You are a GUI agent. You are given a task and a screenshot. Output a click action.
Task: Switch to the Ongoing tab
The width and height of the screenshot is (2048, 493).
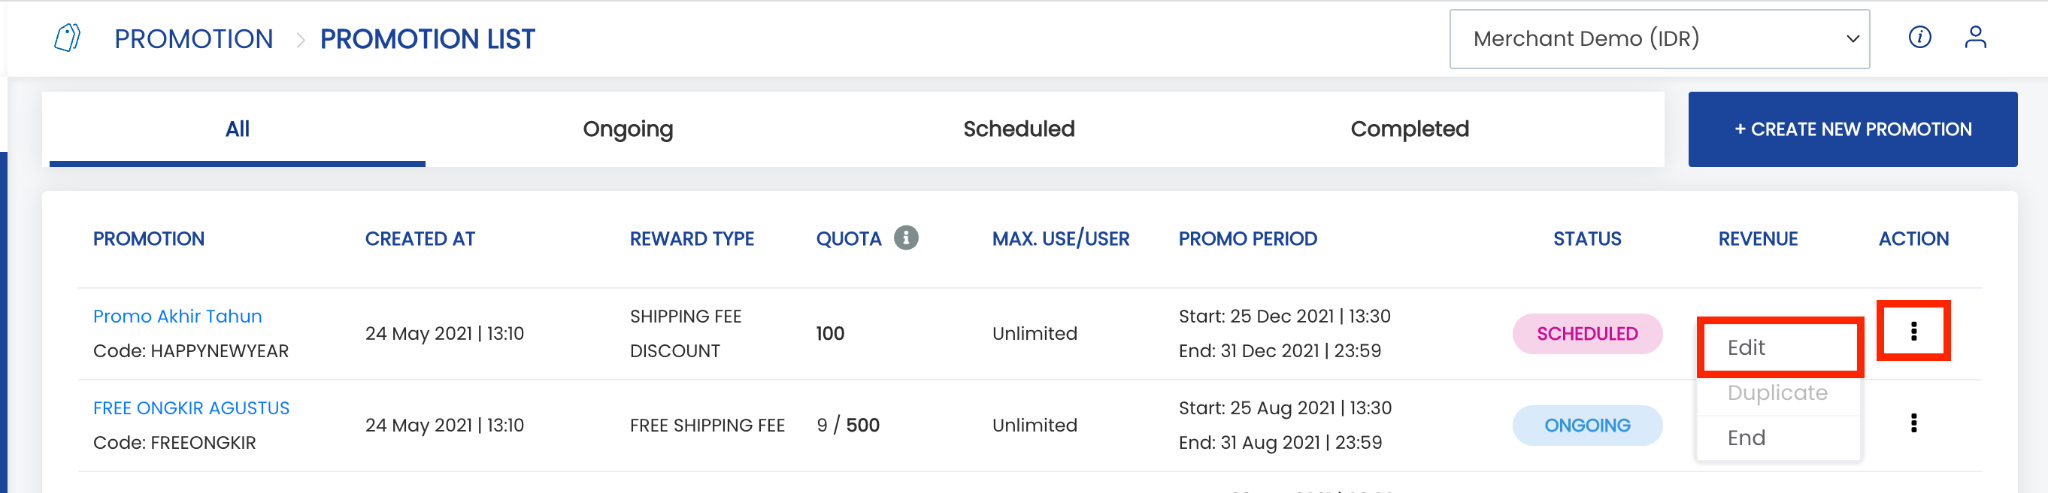pyautogui.click(x=628, y=129)
